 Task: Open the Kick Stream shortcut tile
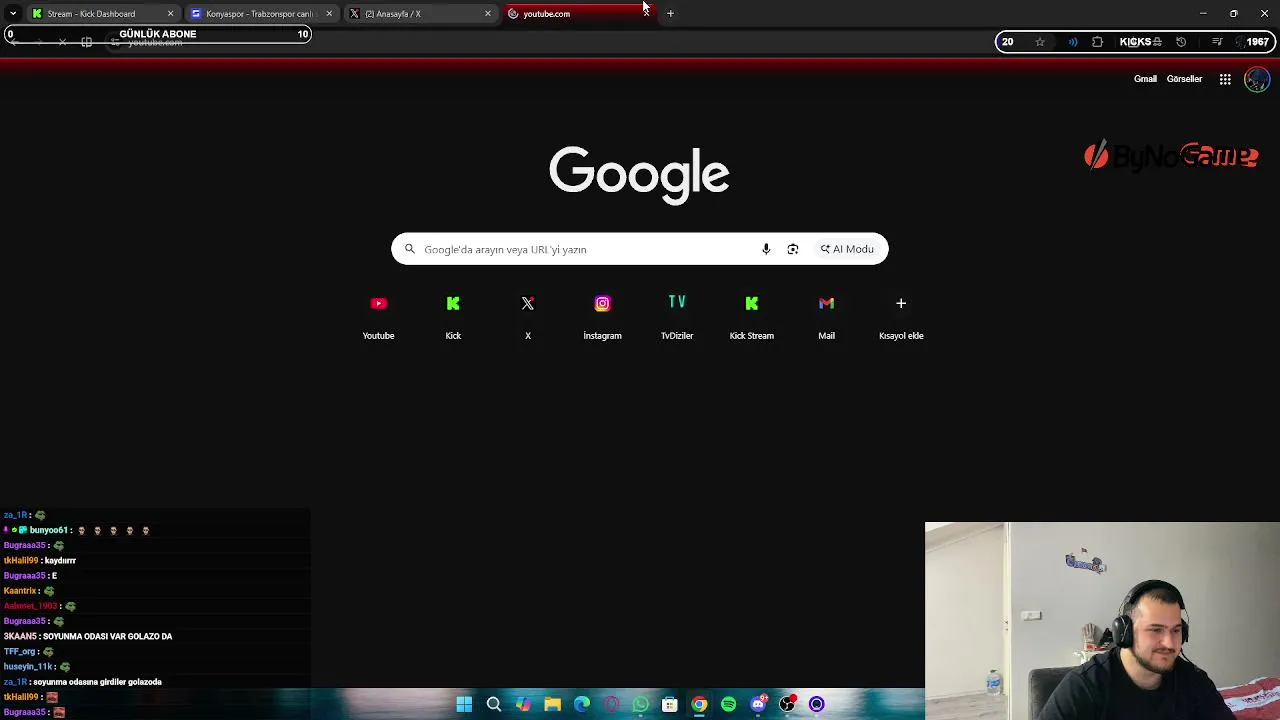pos(752,317)
